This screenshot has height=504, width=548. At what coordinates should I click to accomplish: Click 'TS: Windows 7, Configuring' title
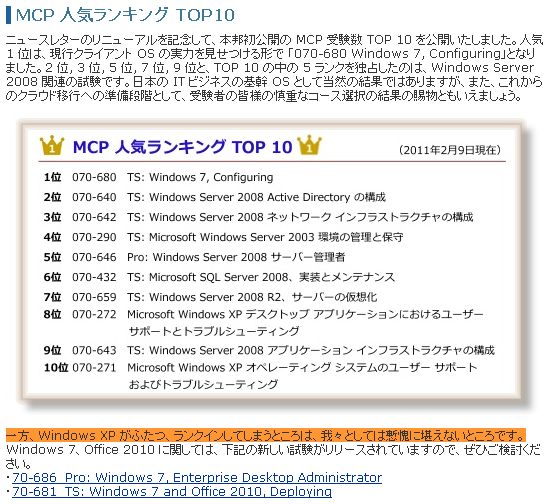200,177
